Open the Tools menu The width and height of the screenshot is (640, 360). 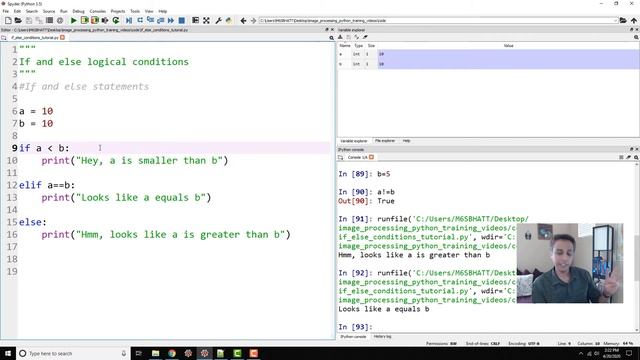[135, 11]
